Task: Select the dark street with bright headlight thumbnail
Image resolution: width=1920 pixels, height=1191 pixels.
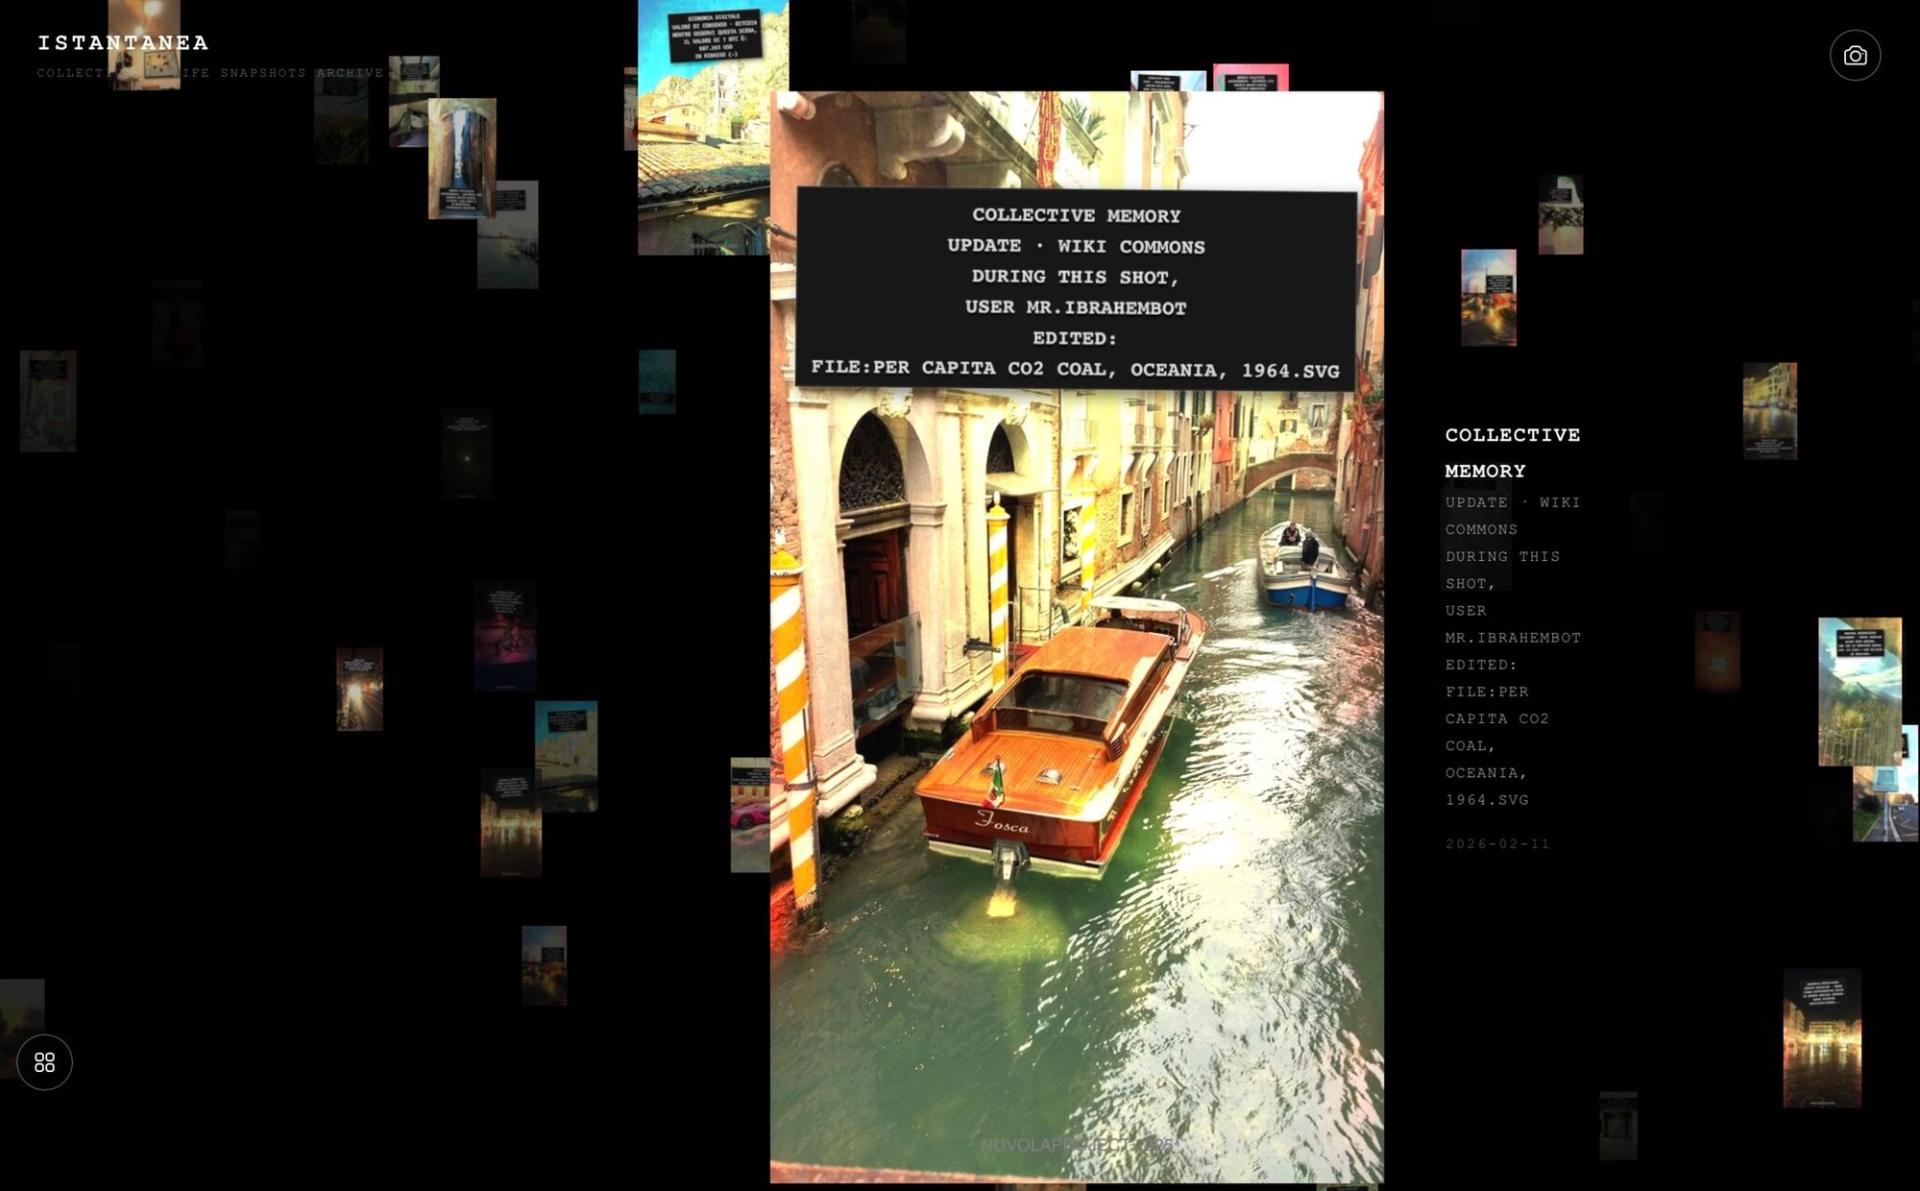Action: (360, 689)
